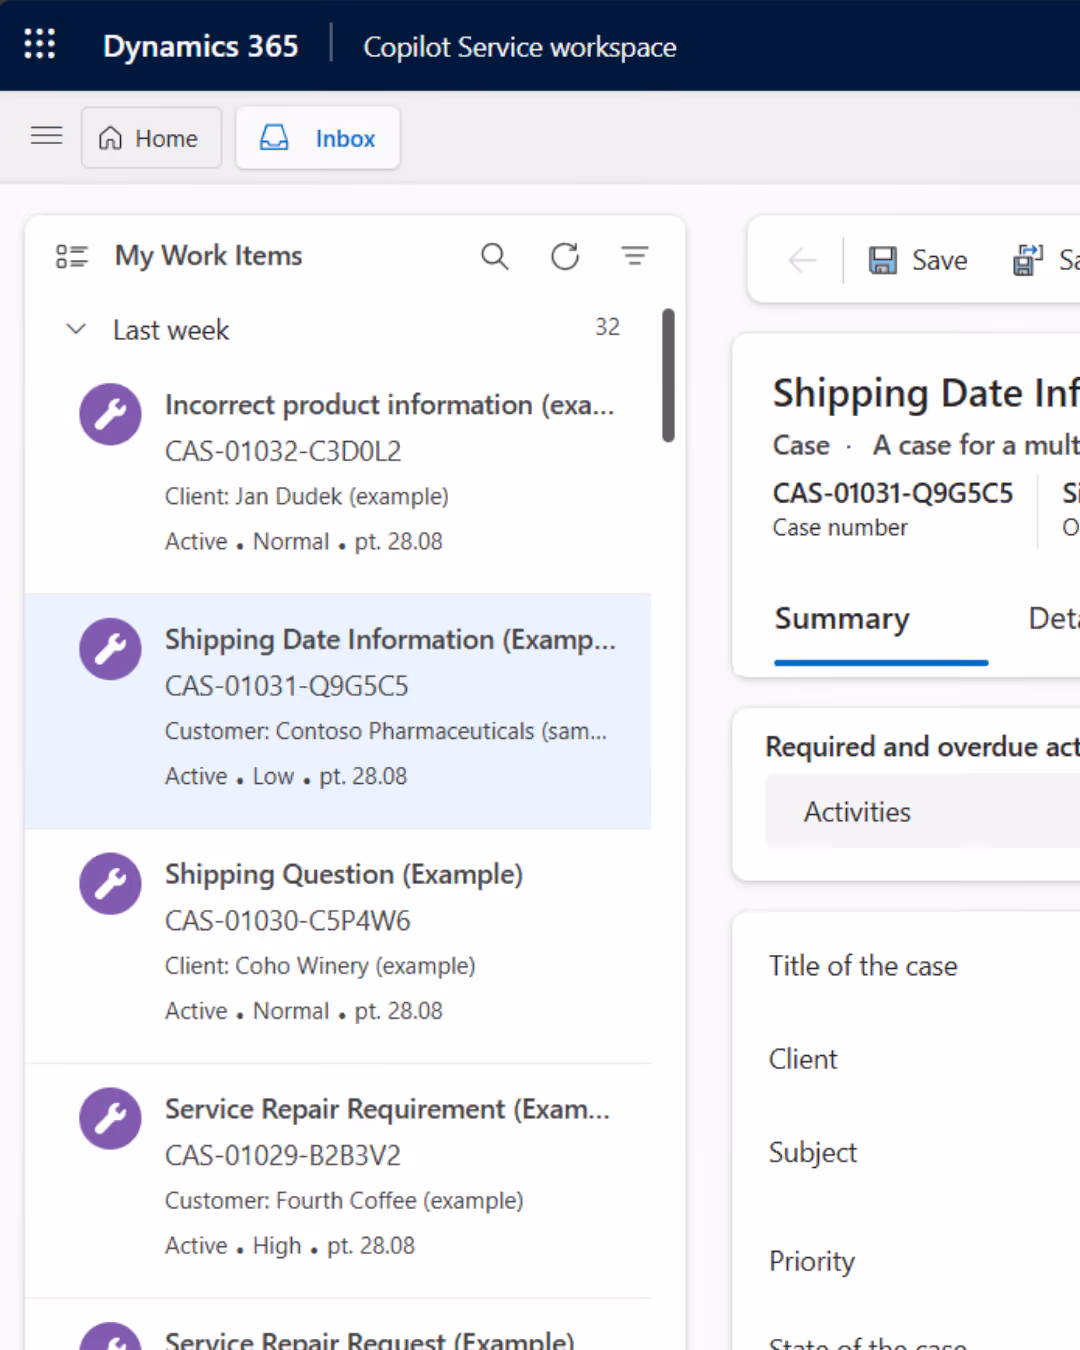This screenshot has width=1080, height=1350.
Task: Toggle the hamburger site map menu
Action: pyautogui.click(x=46, y=136)
